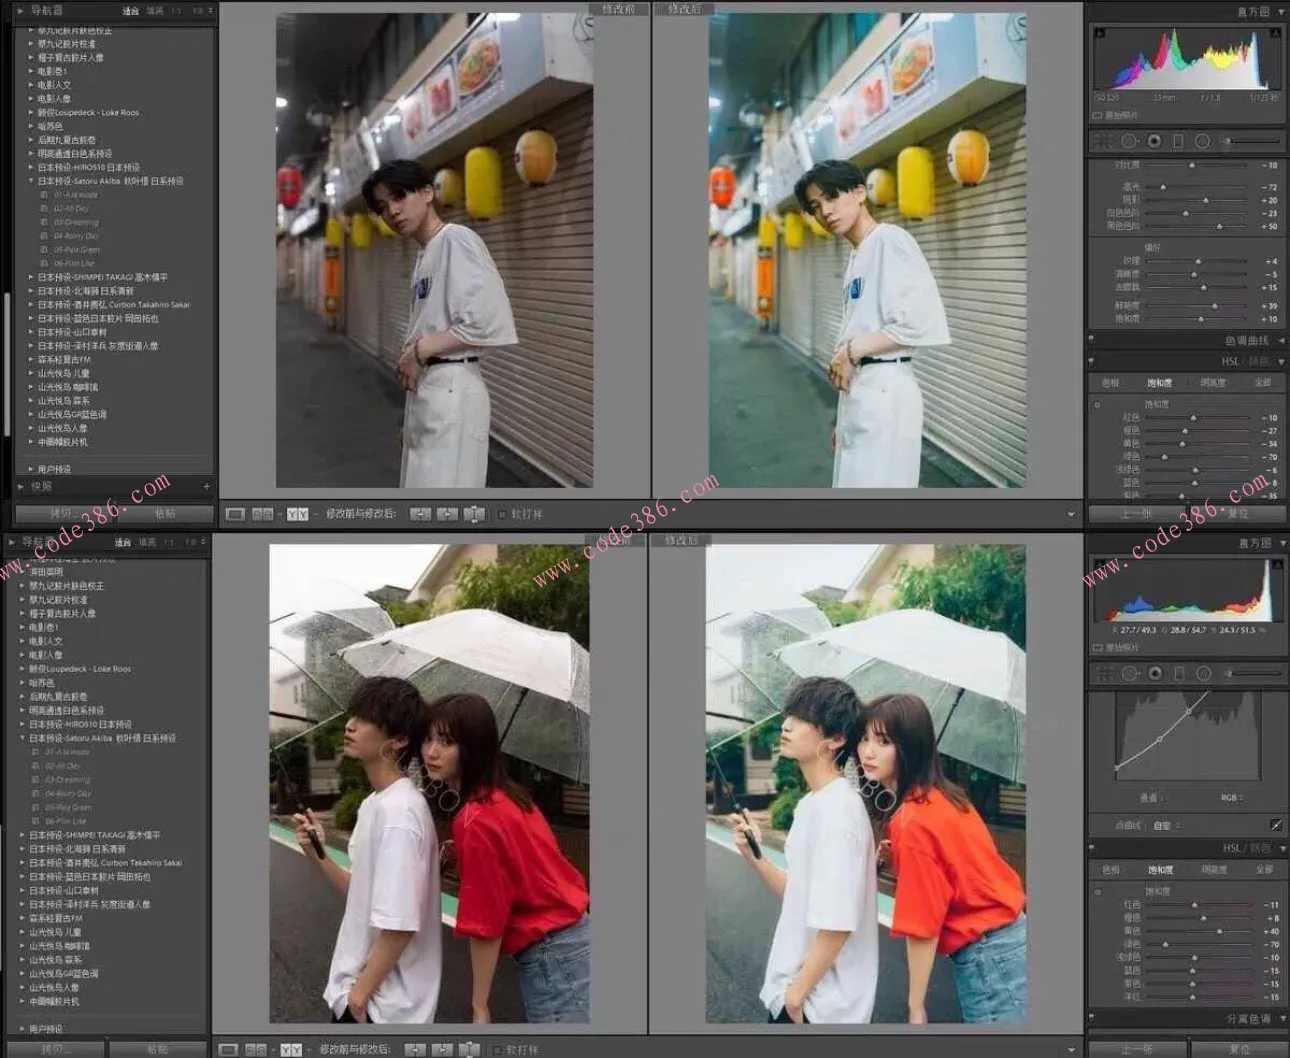Select the Crop Overlay tool in top panel

click(1106, 141)
